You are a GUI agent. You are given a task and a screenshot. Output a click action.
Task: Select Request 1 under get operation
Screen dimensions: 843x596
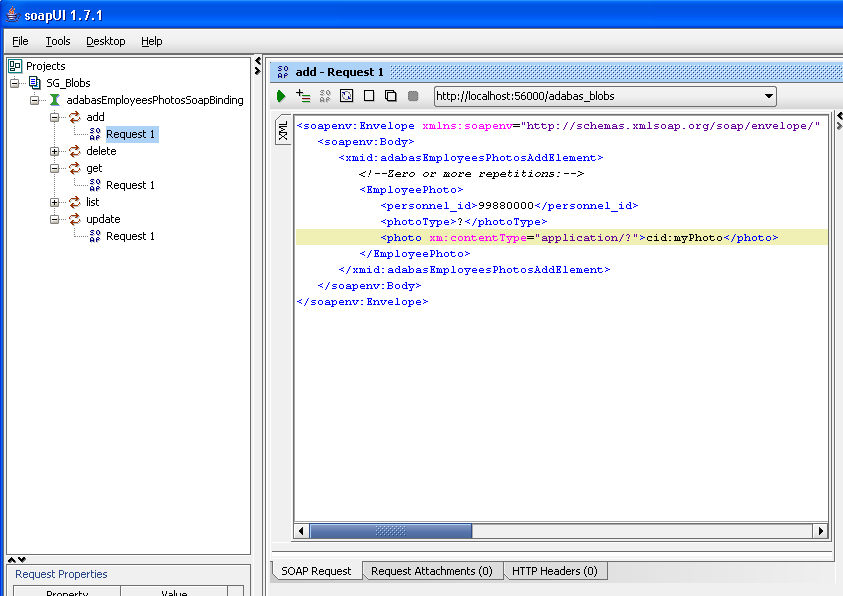coord(131,185)
